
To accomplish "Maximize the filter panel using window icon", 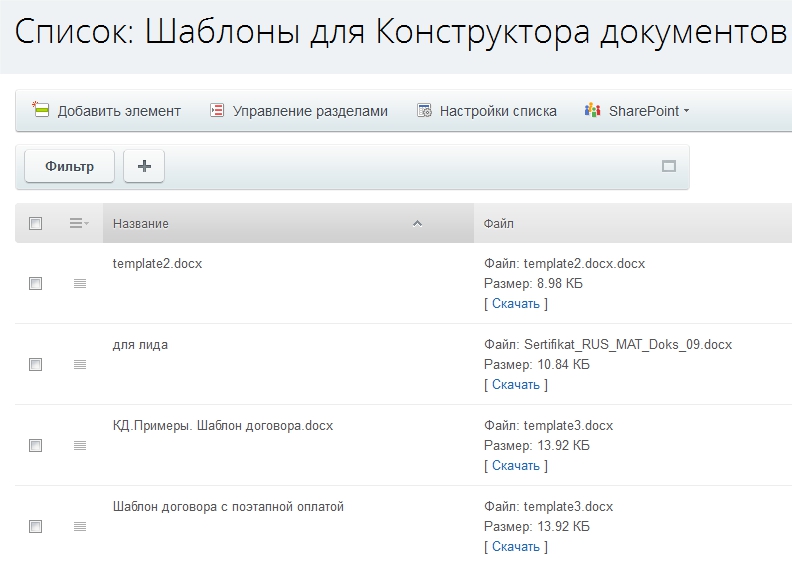I will [669, 167].
